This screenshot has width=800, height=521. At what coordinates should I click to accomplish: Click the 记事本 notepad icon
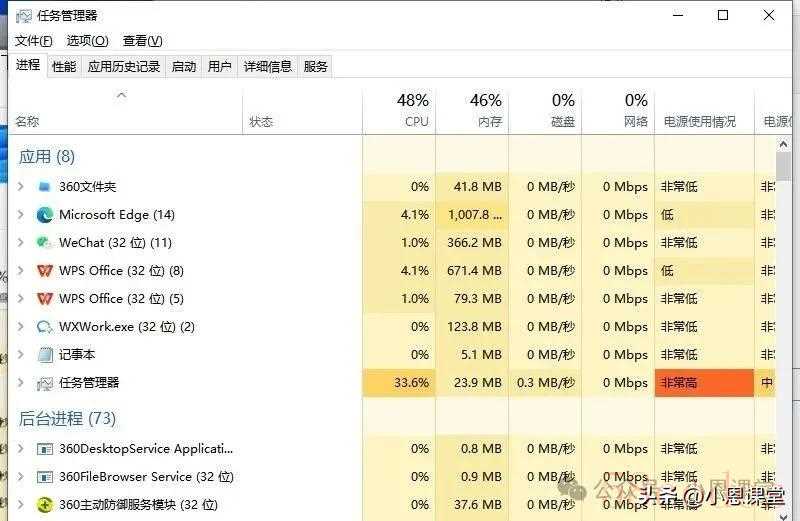point(45,355)
